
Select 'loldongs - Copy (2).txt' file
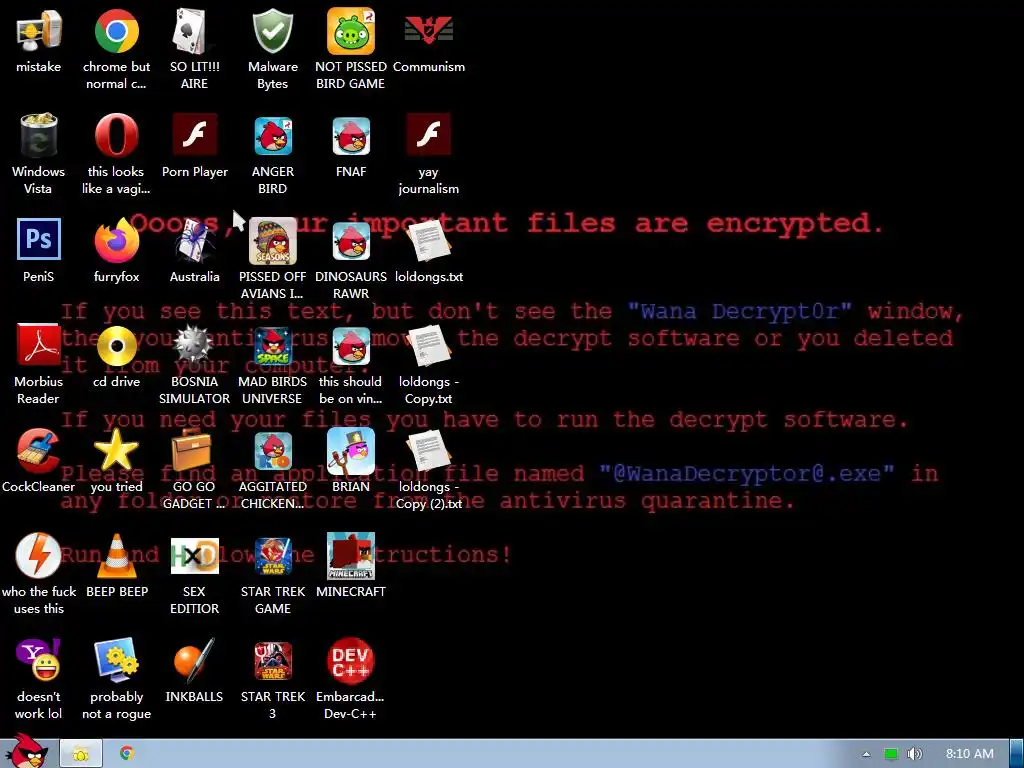click(428, 451)
